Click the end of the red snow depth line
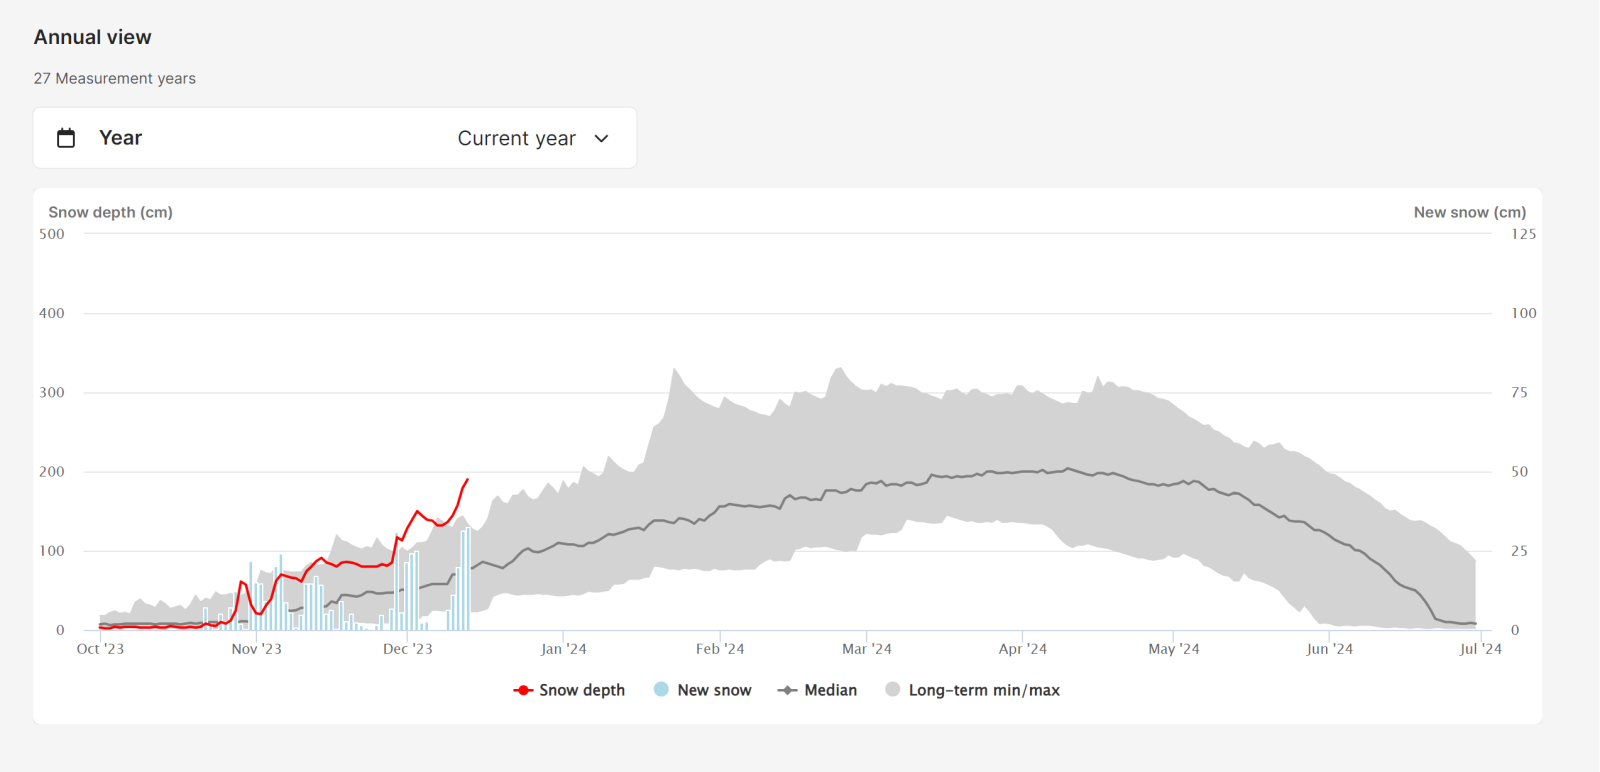 (x=467, y=480)
